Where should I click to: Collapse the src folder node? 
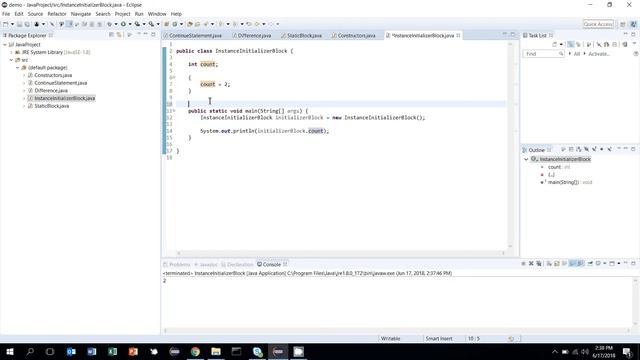pyautogui.click(x=11, y=60)
